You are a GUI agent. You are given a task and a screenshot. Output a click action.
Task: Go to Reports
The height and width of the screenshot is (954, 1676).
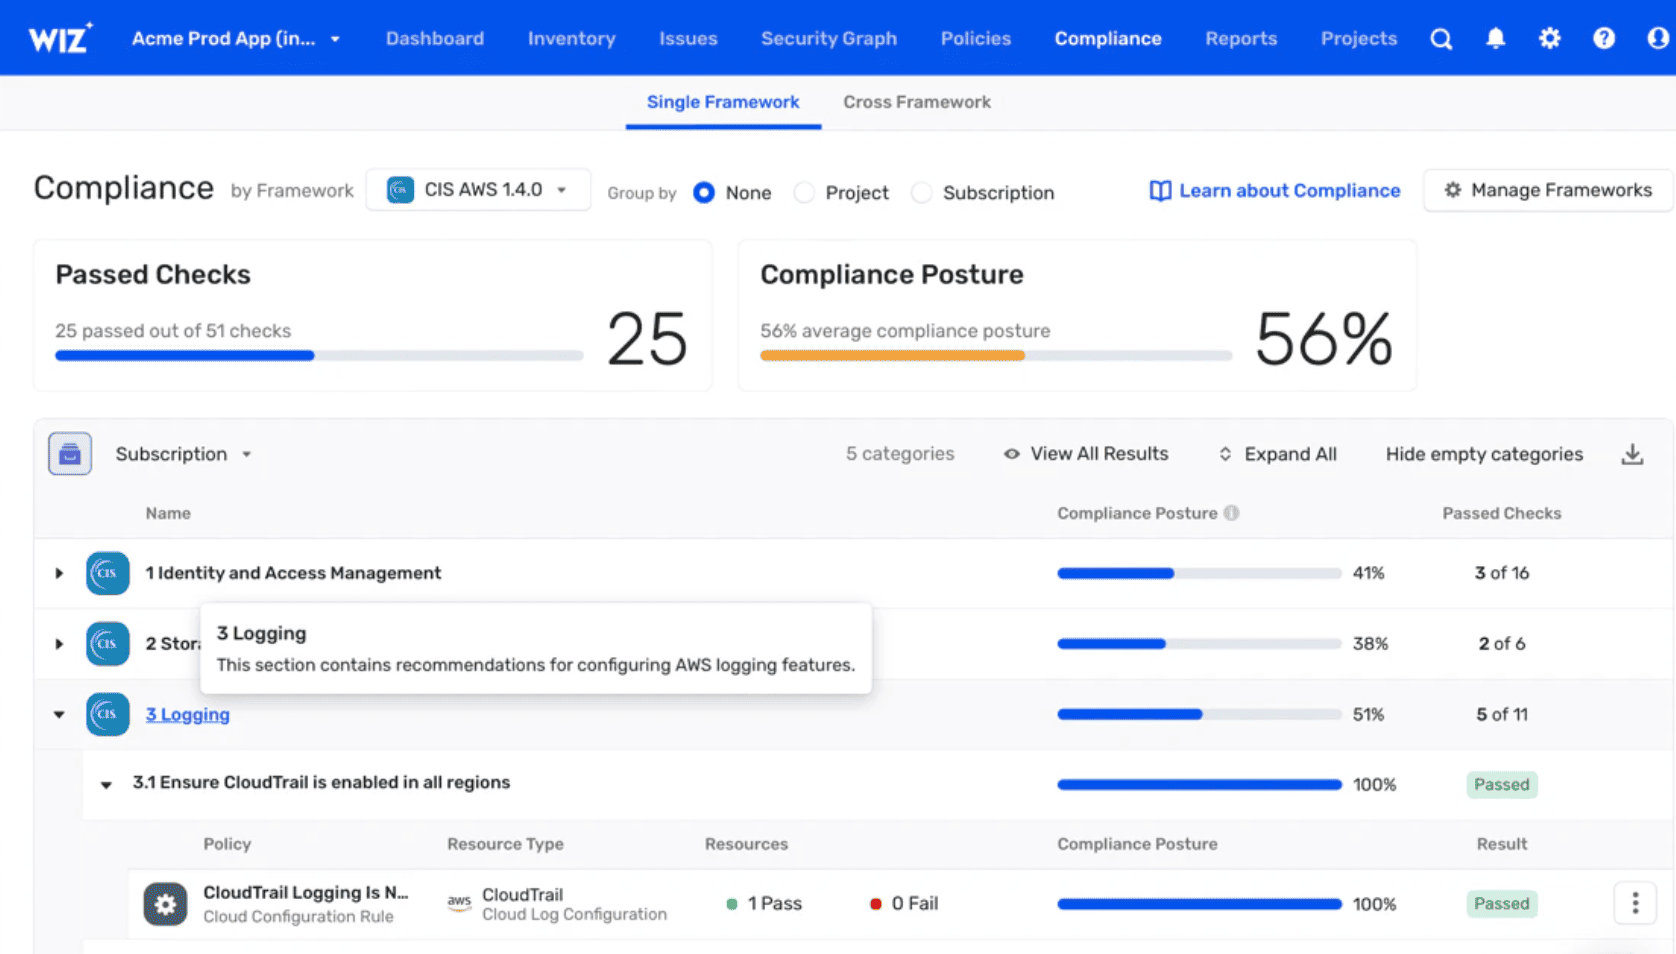pos(1240,38)
